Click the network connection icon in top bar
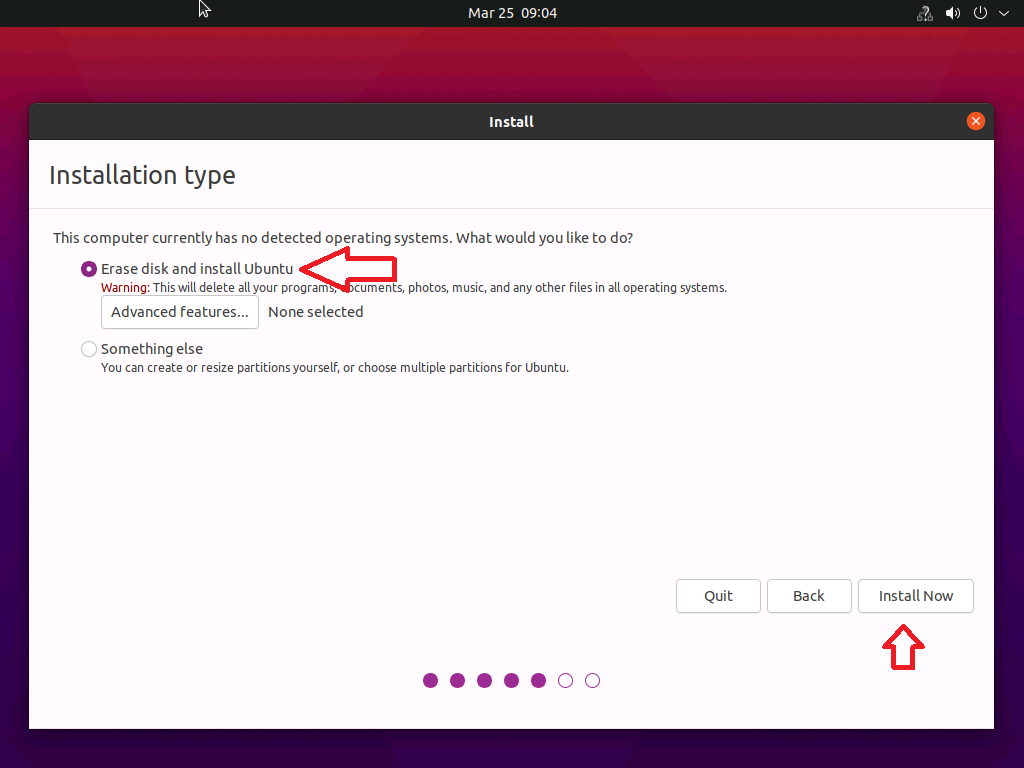Screen dimensions: 1024x768 tap(925, 13)
